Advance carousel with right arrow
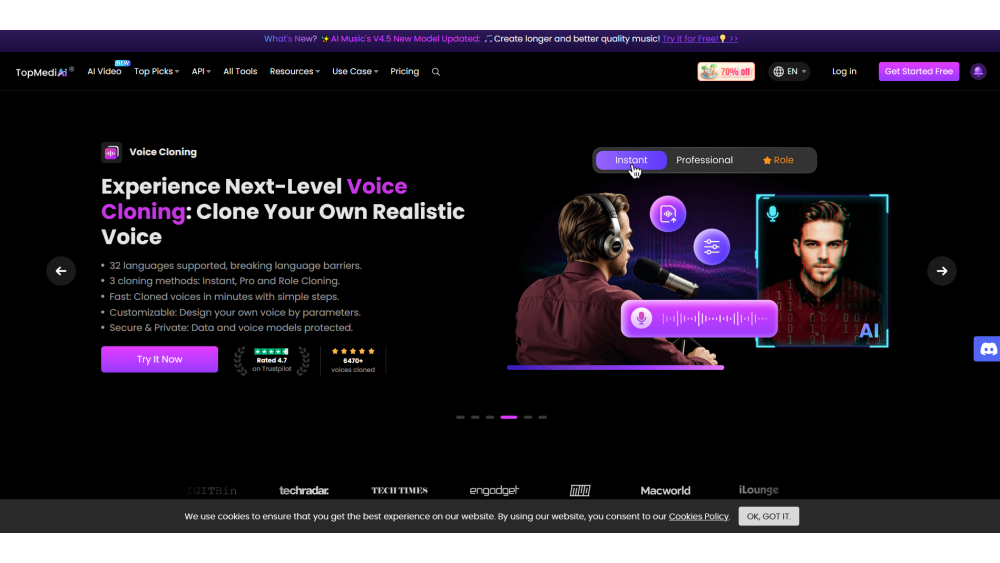The image size is (1000, 563). pyautogui.click(x=941, y=271)
